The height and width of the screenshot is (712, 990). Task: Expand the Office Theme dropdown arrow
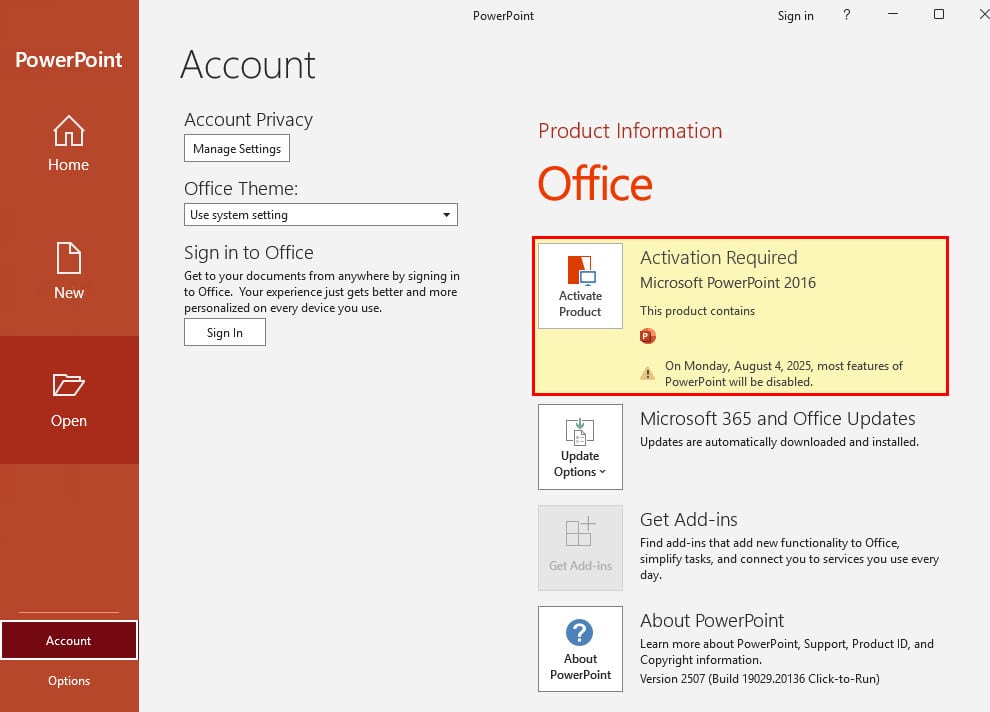[446, 215]
